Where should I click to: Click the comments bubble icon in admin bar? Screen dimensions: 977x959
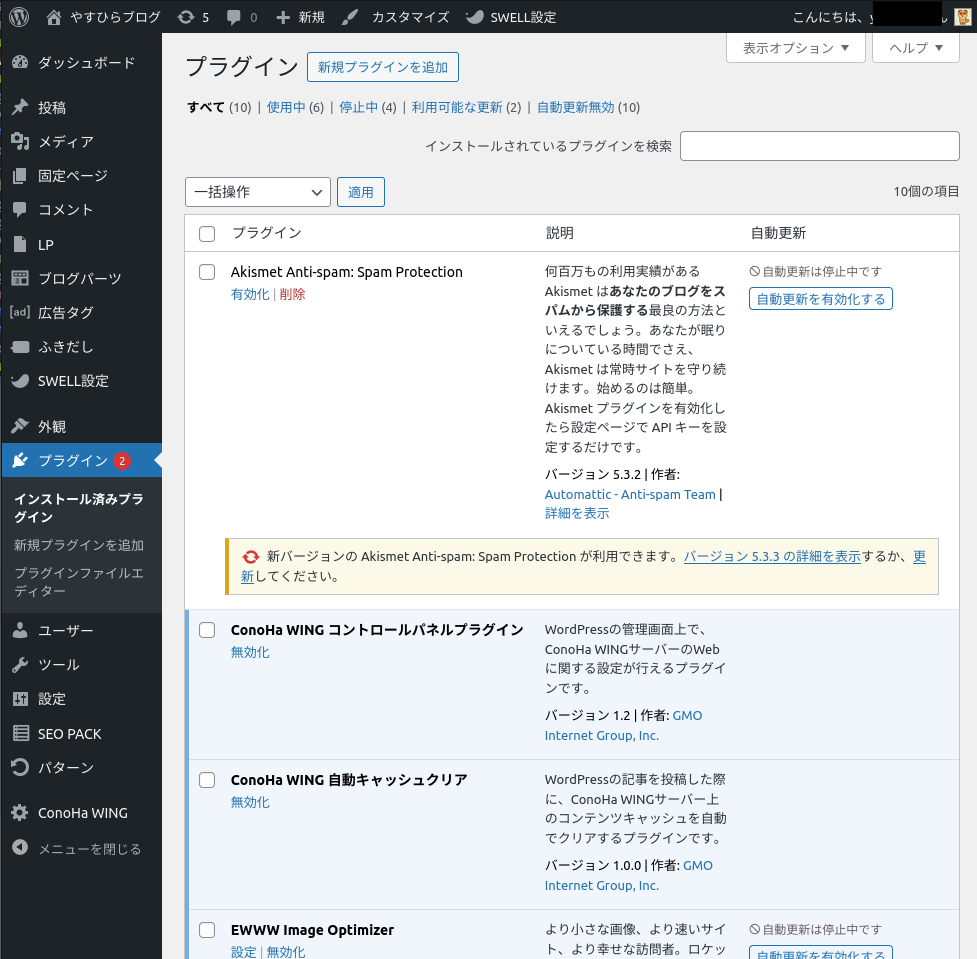point(234,17)
